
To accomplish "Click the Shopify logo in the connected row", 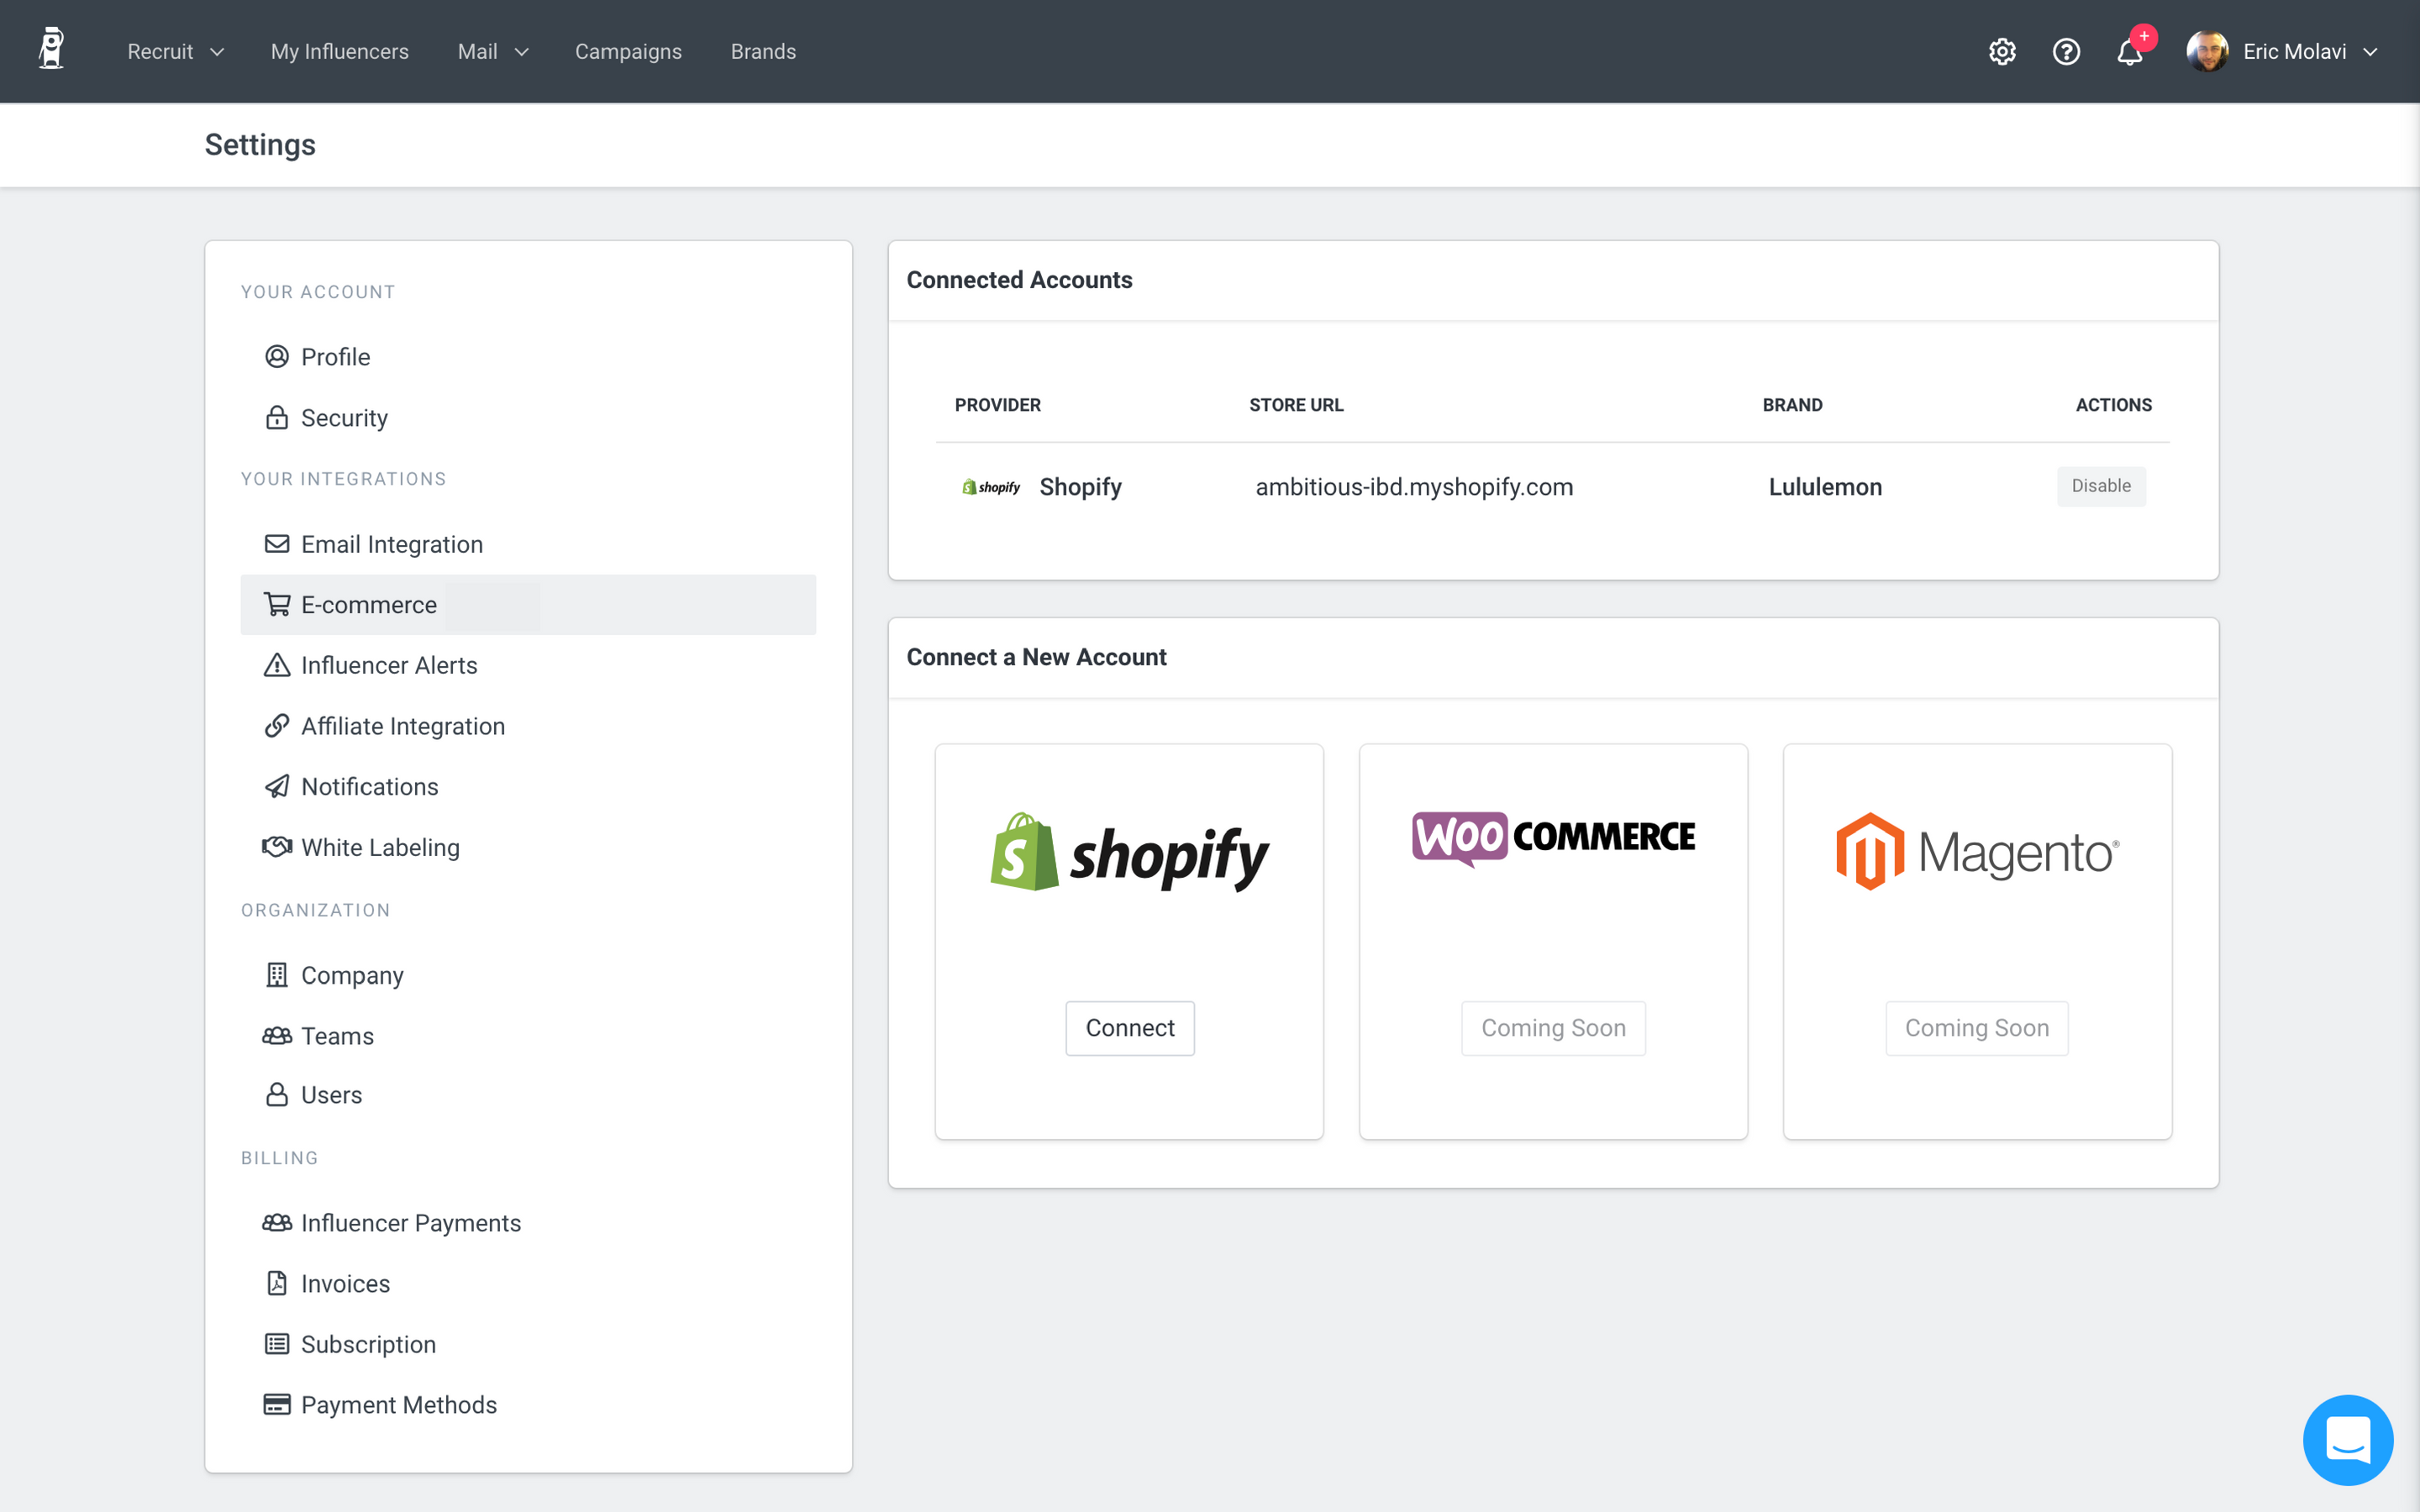I will click(x=991, y=487).
